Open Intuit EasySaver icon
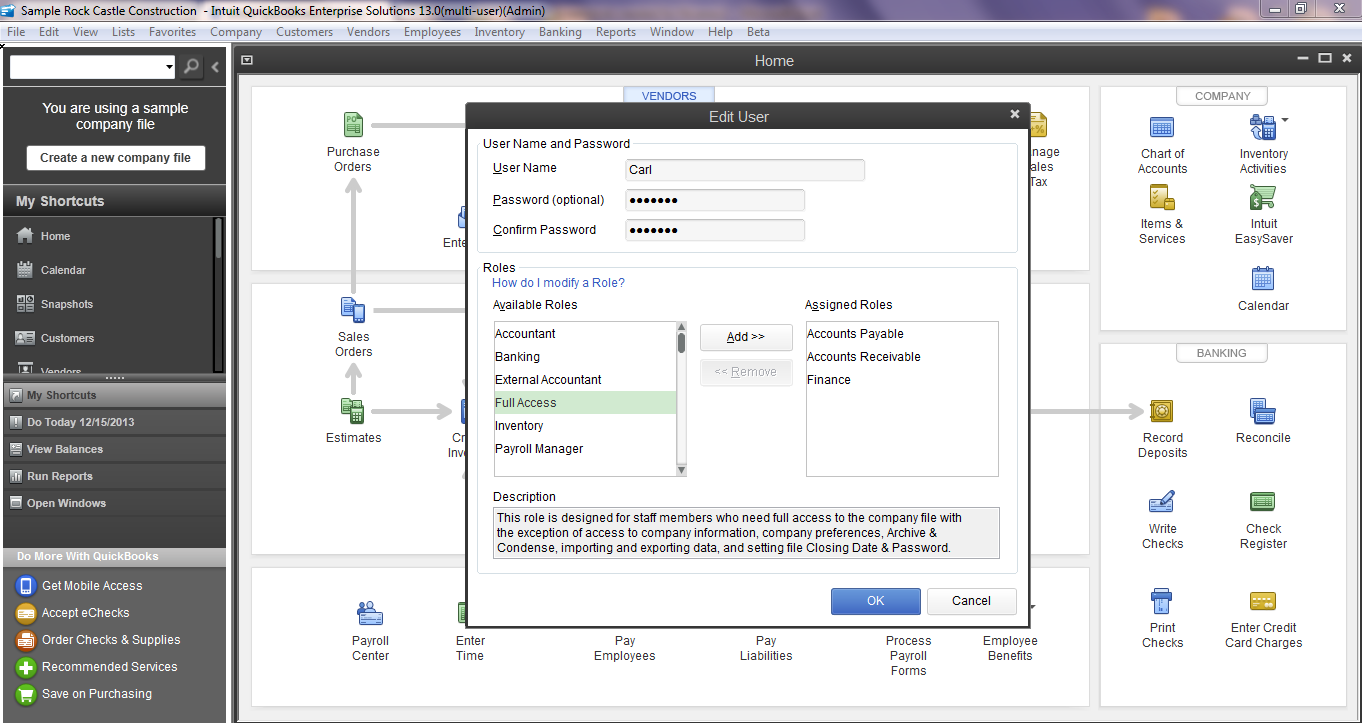The height and width of the screenshot is (723, 1362). [x=1262, y=197]
